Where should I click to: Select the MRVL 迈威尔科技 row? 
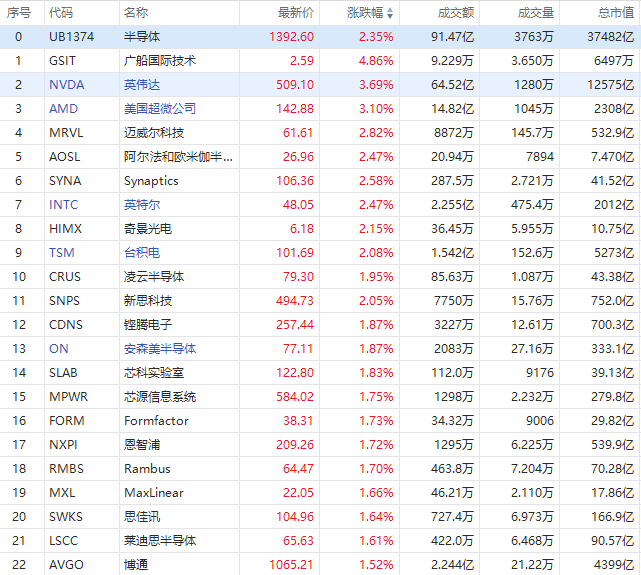click(x=320, y=133)
